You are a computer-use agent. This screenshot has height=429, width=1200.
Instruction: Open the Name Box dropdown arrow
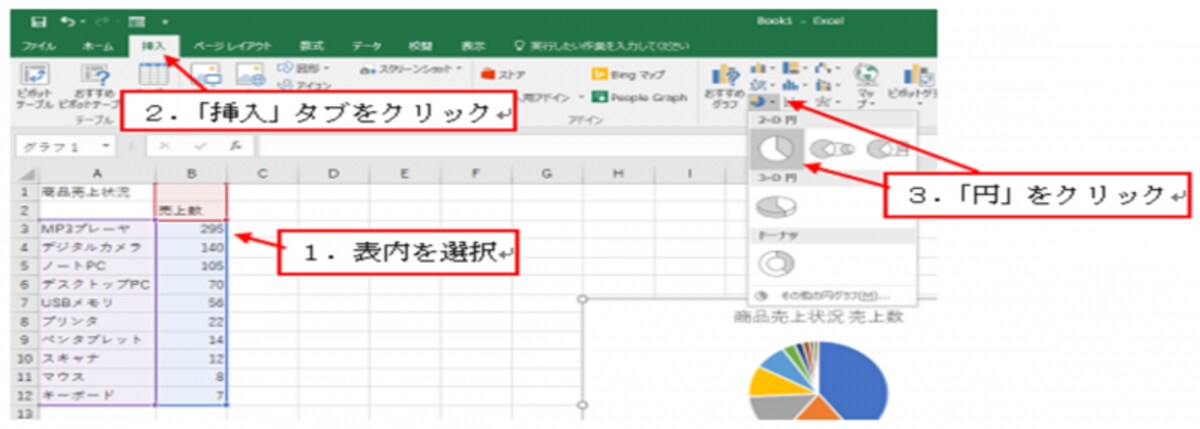(x=106, y=146)
